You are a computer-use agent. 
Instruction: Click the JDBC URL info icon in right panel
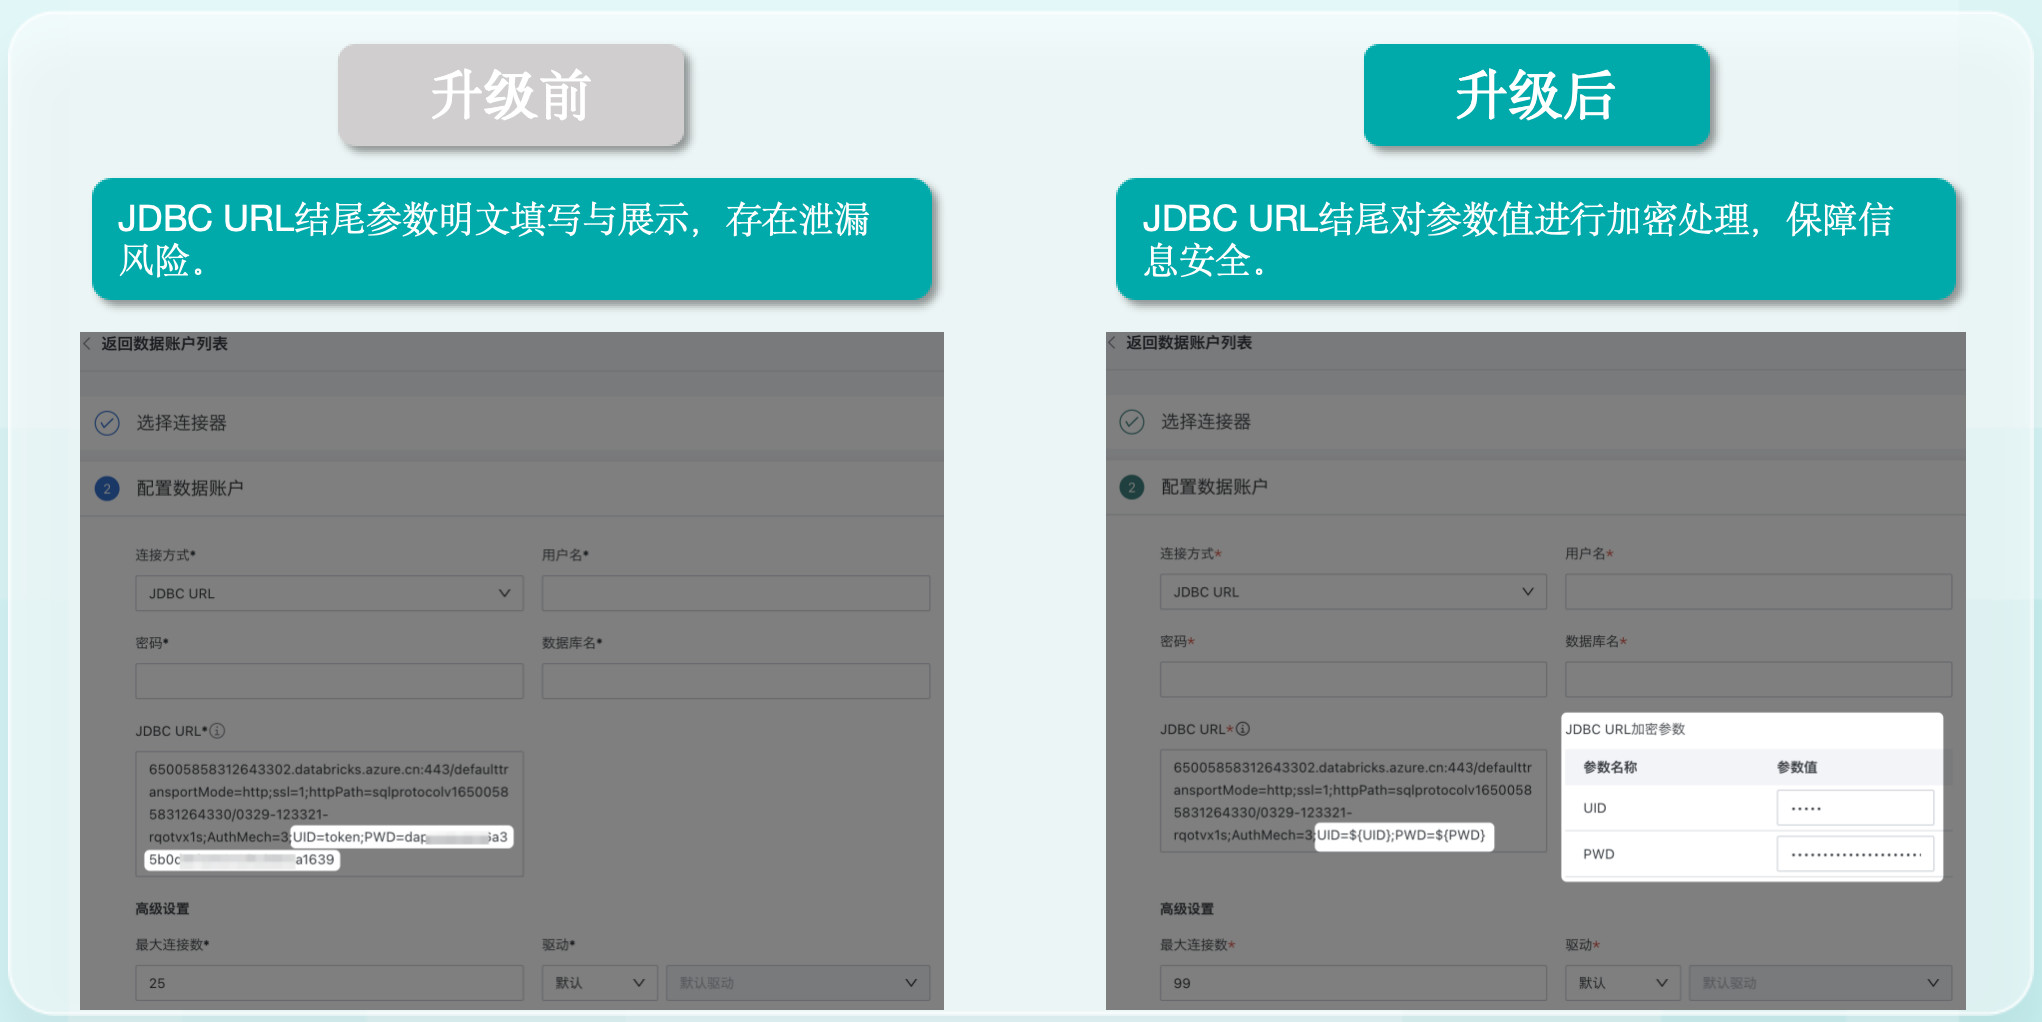click(1243, 729)
